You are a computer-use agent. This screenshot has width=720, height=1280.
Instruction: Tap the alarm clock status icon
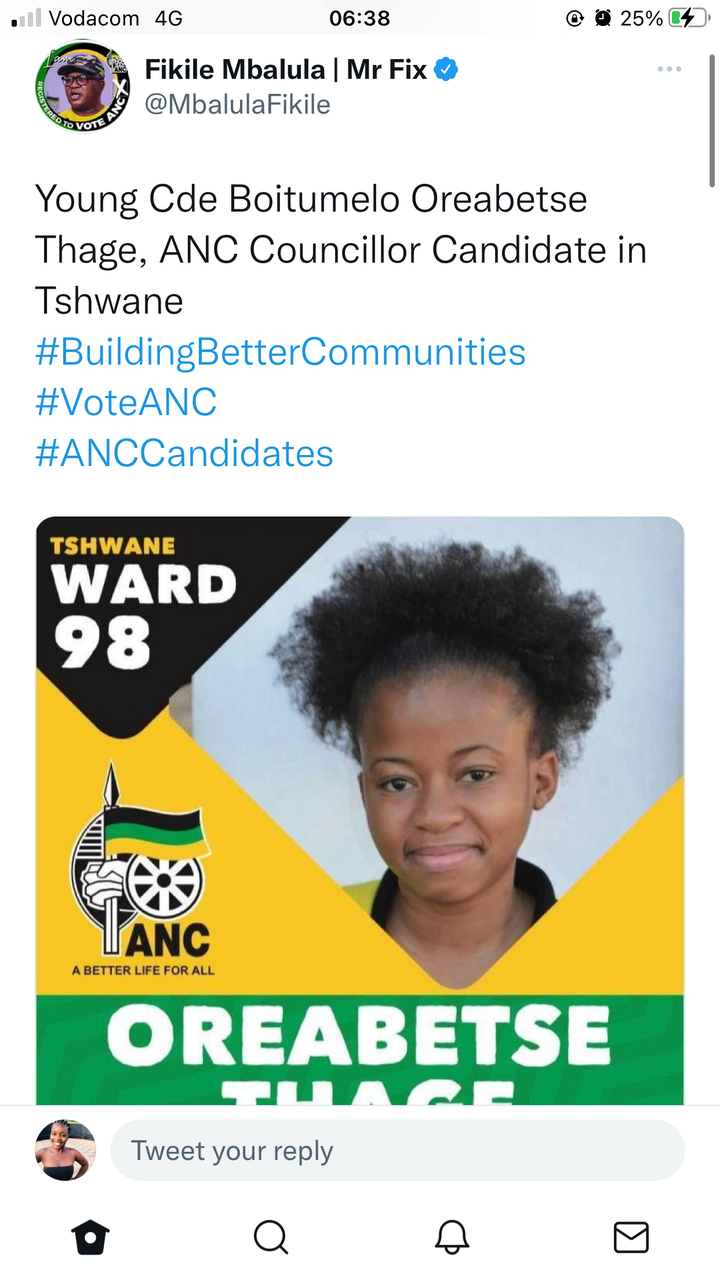tap(603, 17)
